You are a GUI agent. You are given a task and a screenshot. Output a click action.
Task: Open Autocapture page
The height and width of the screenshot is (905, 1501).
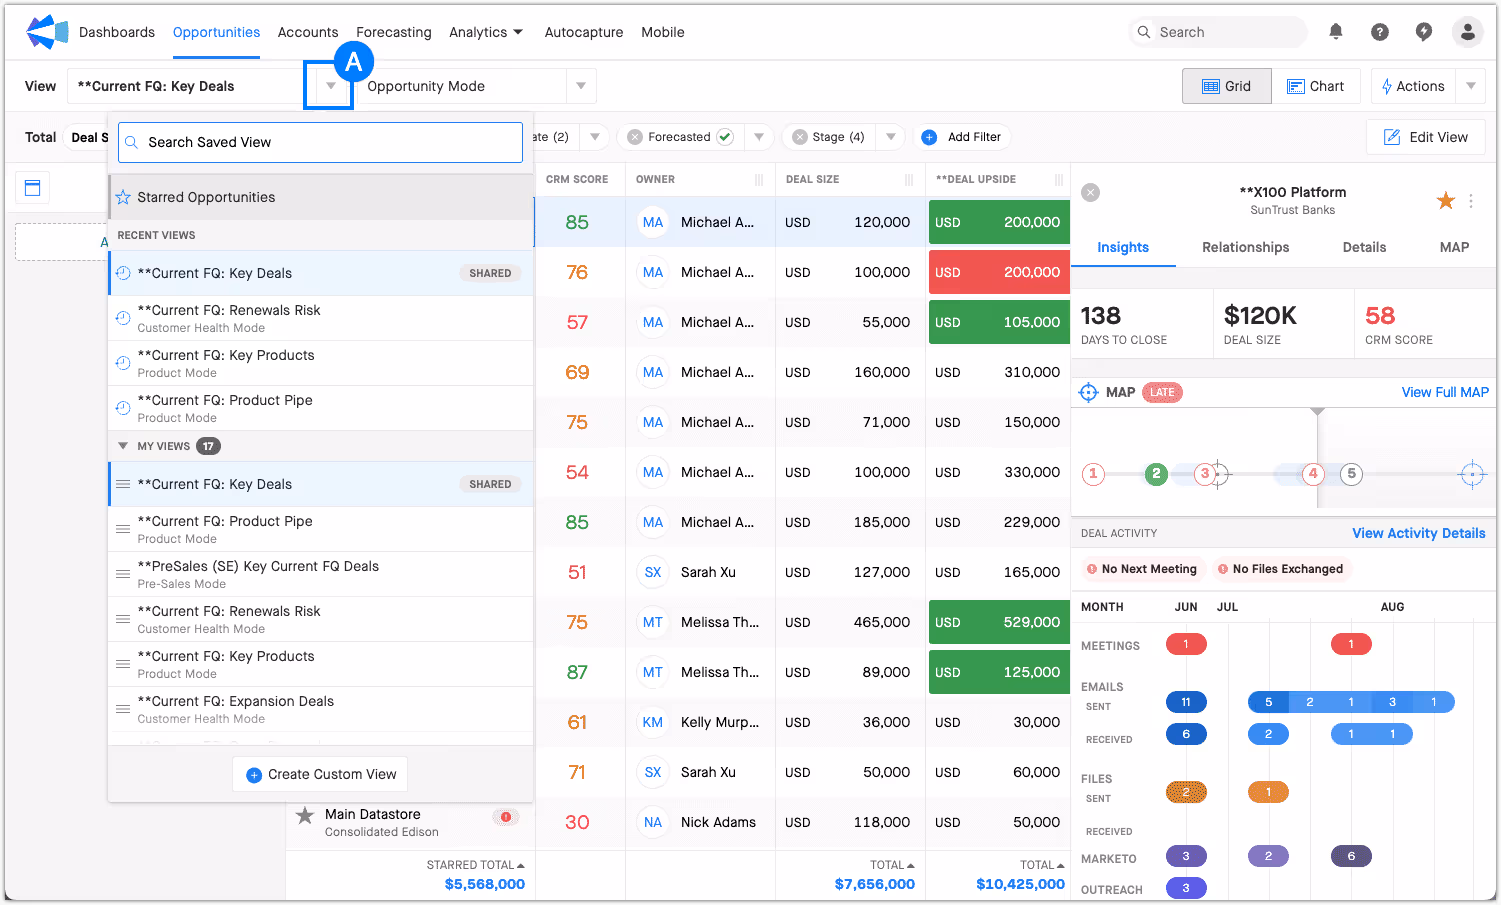[x=584, y=32]
